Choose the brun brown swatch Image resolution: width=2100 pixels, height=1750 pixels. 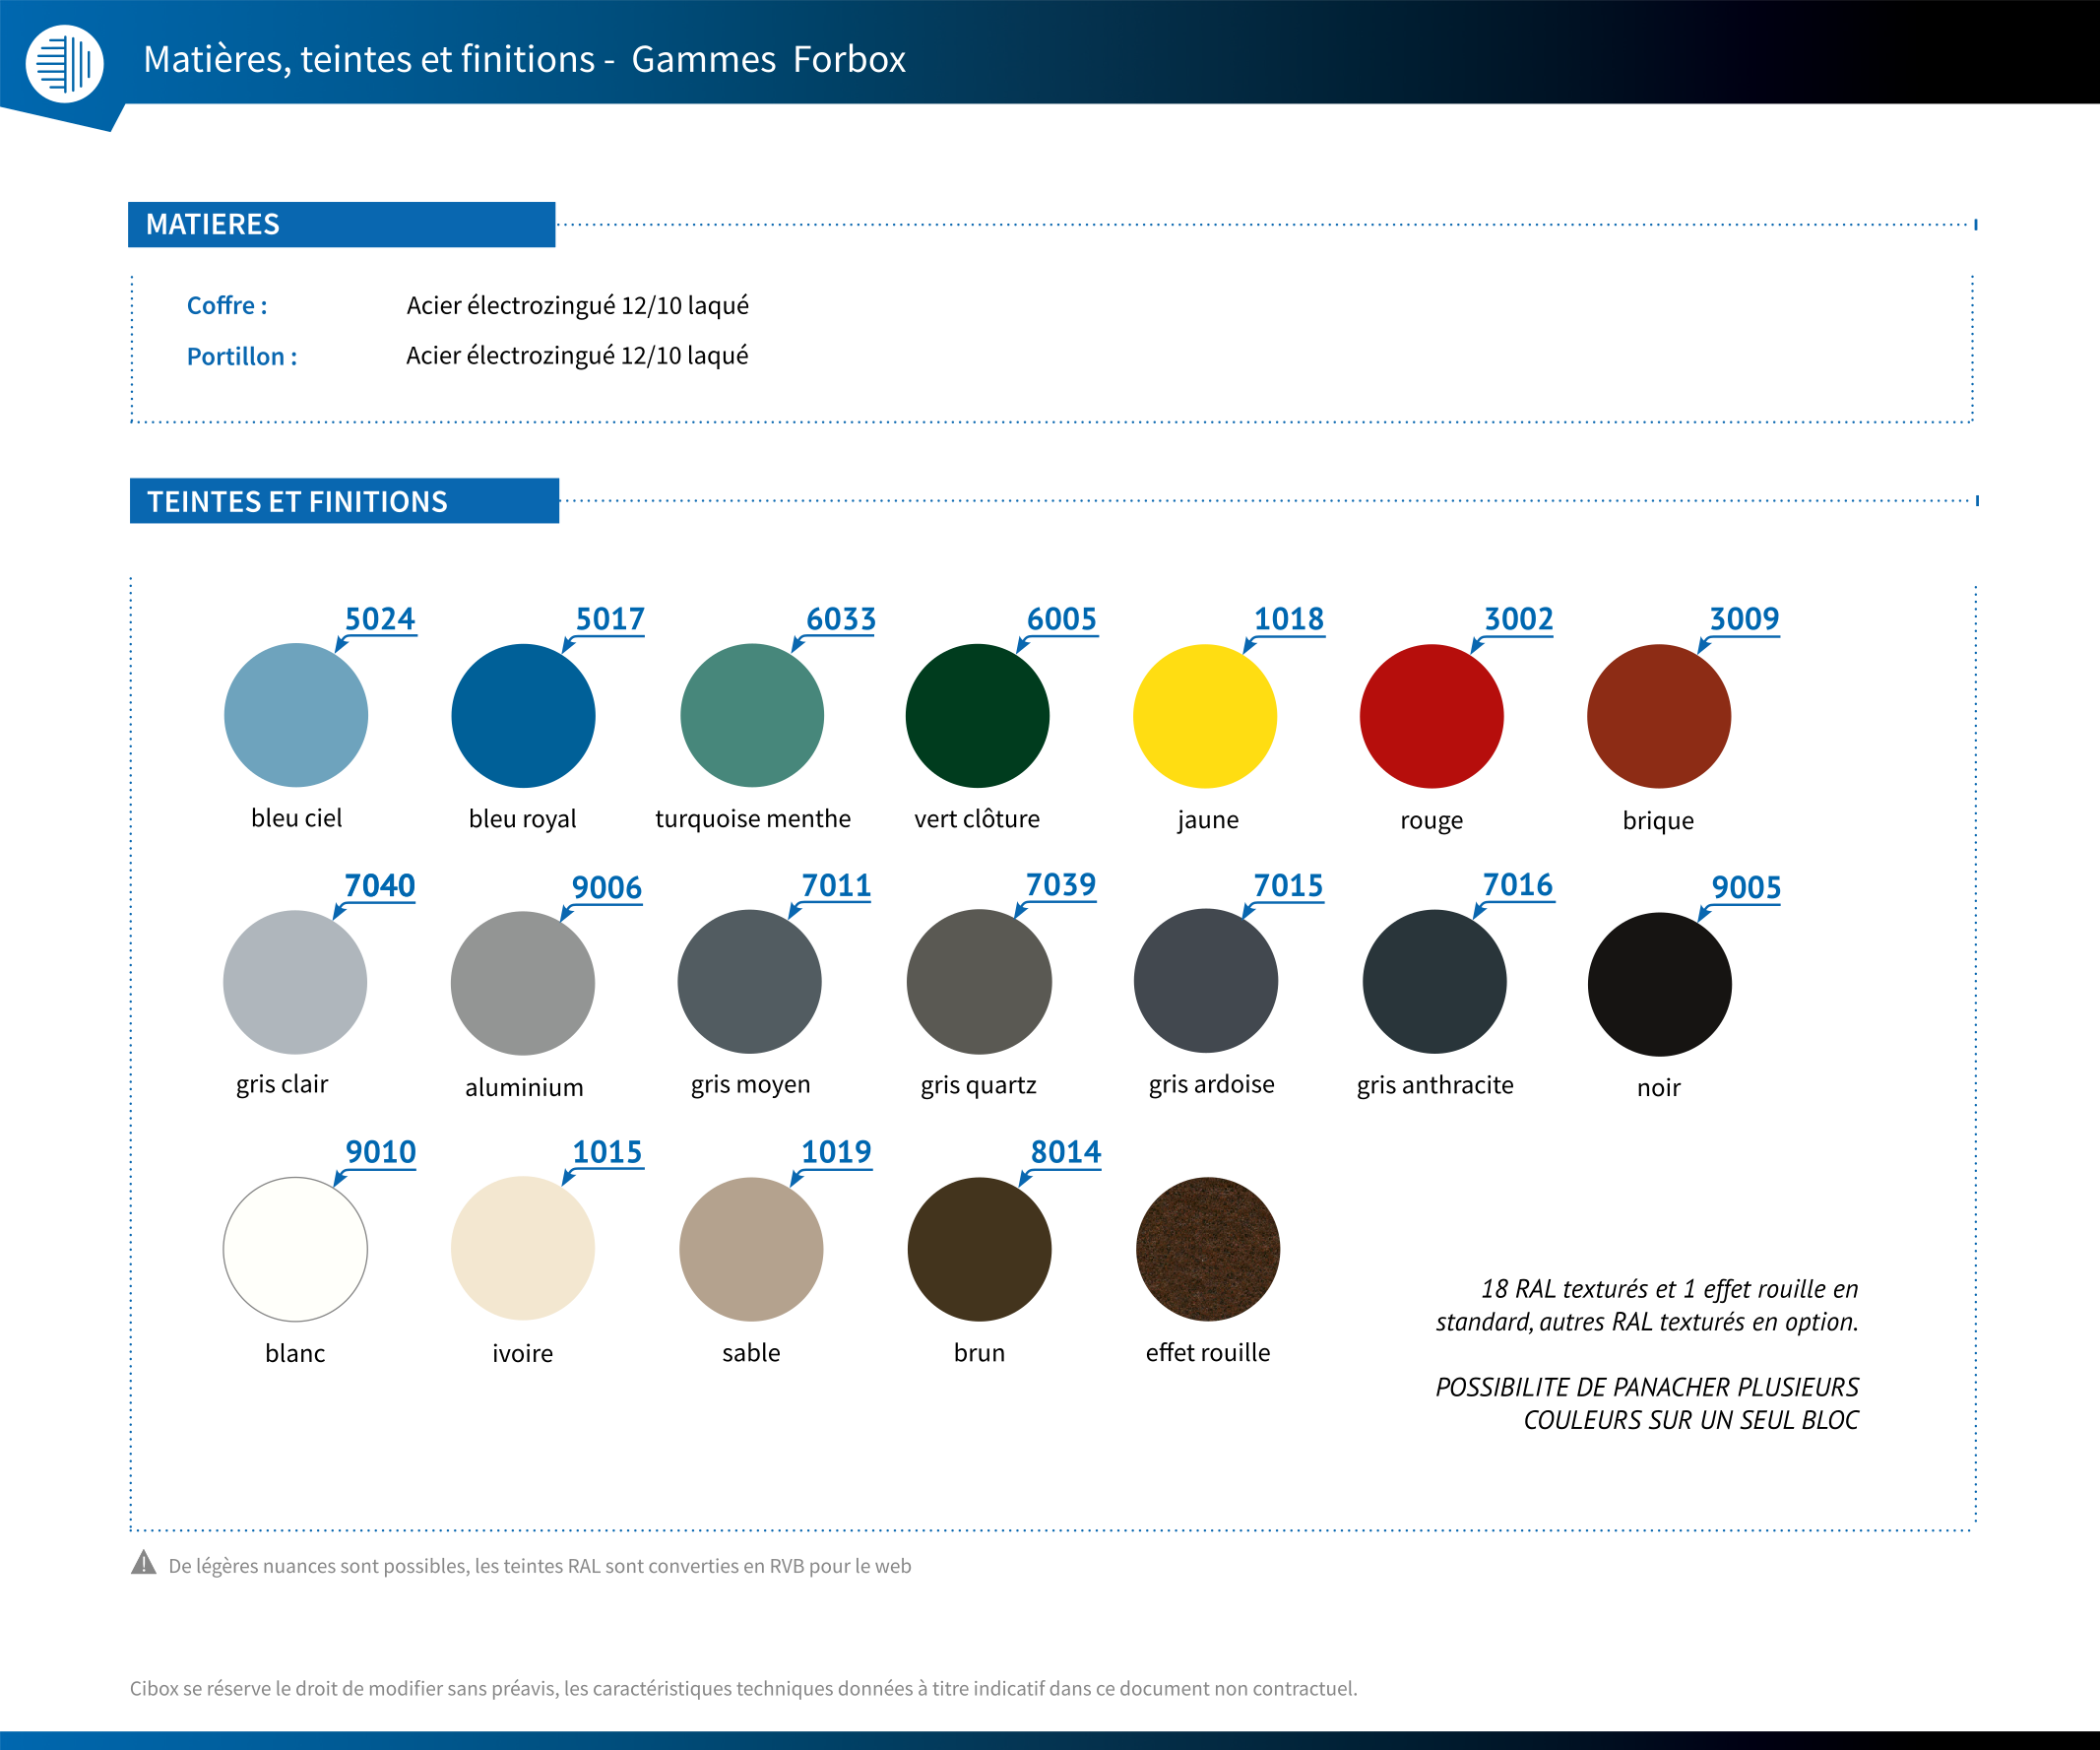(979, 1249)
